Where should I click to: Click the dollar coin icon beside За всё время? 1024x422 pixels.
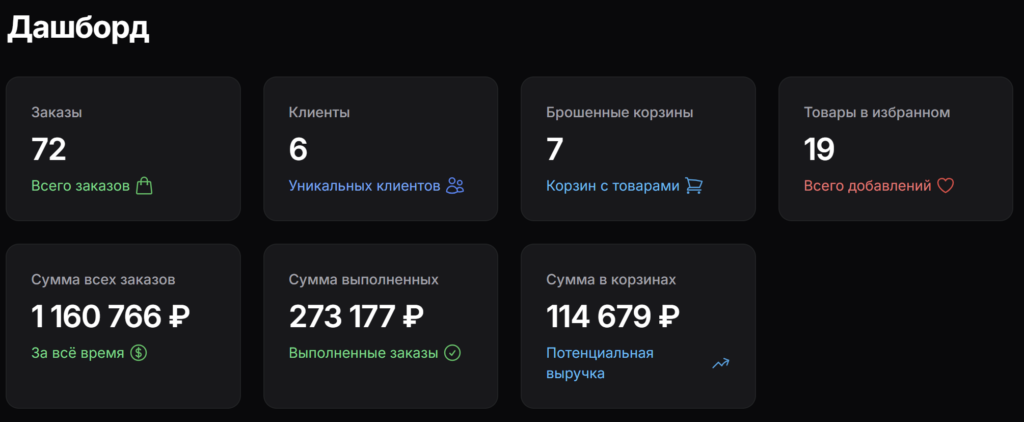coord(139,352)
